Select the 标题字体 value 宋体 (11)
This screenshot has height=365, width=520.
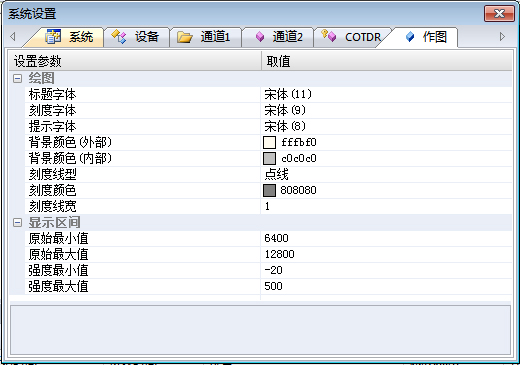point(288,94)
